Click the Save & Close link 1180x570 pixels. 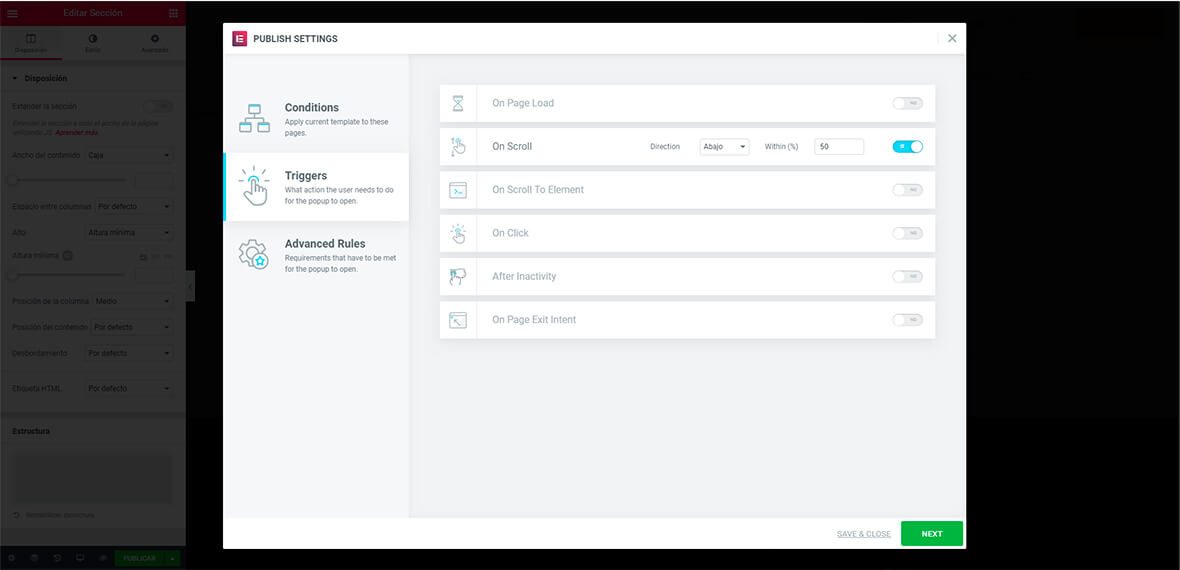click(863, 534)
